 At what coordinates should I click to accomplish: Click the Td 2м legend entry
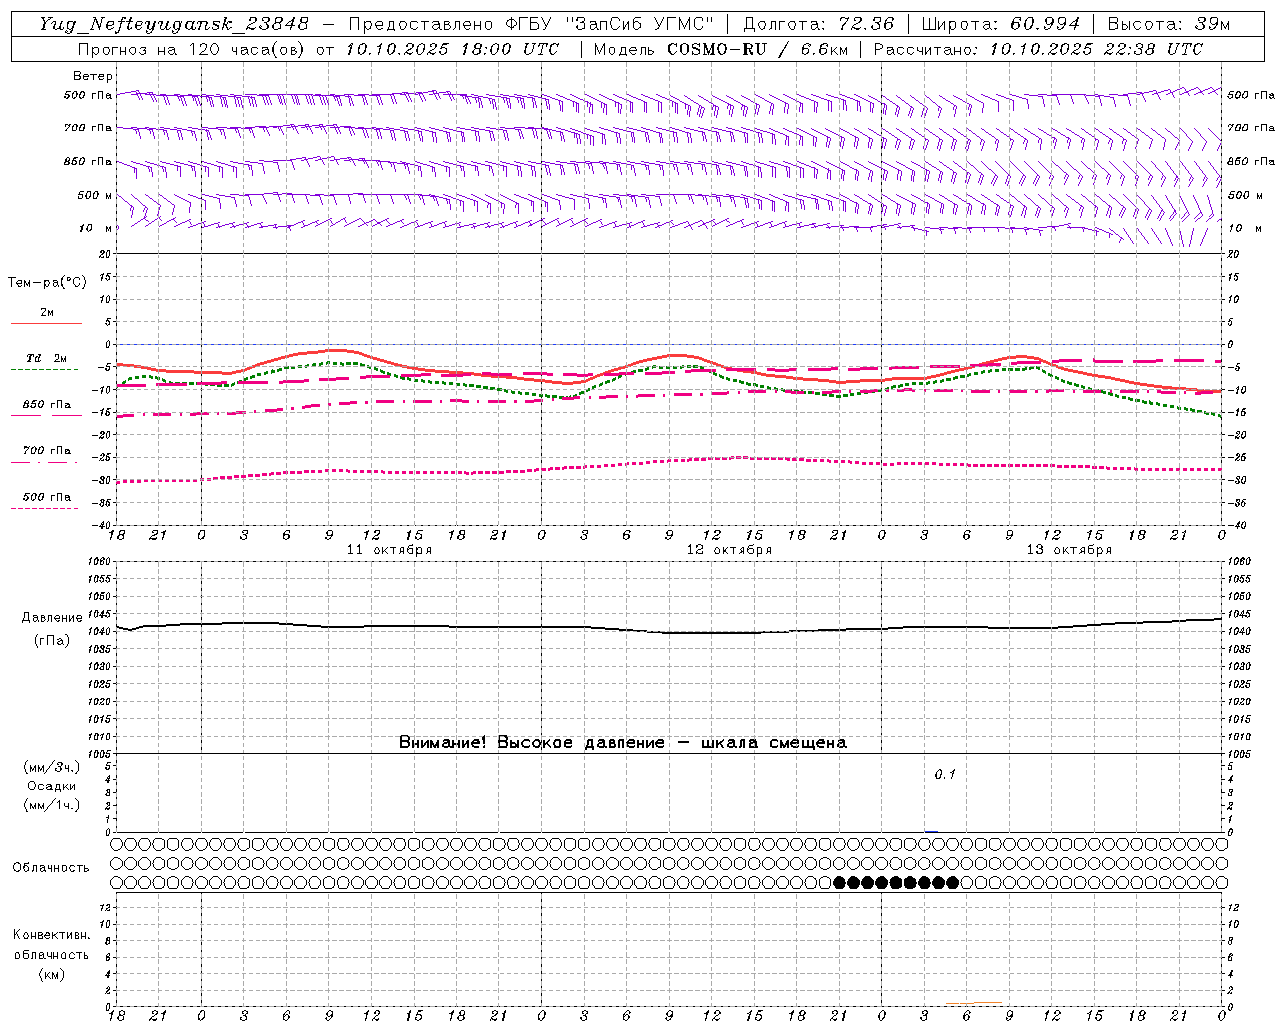click(46, 358)
